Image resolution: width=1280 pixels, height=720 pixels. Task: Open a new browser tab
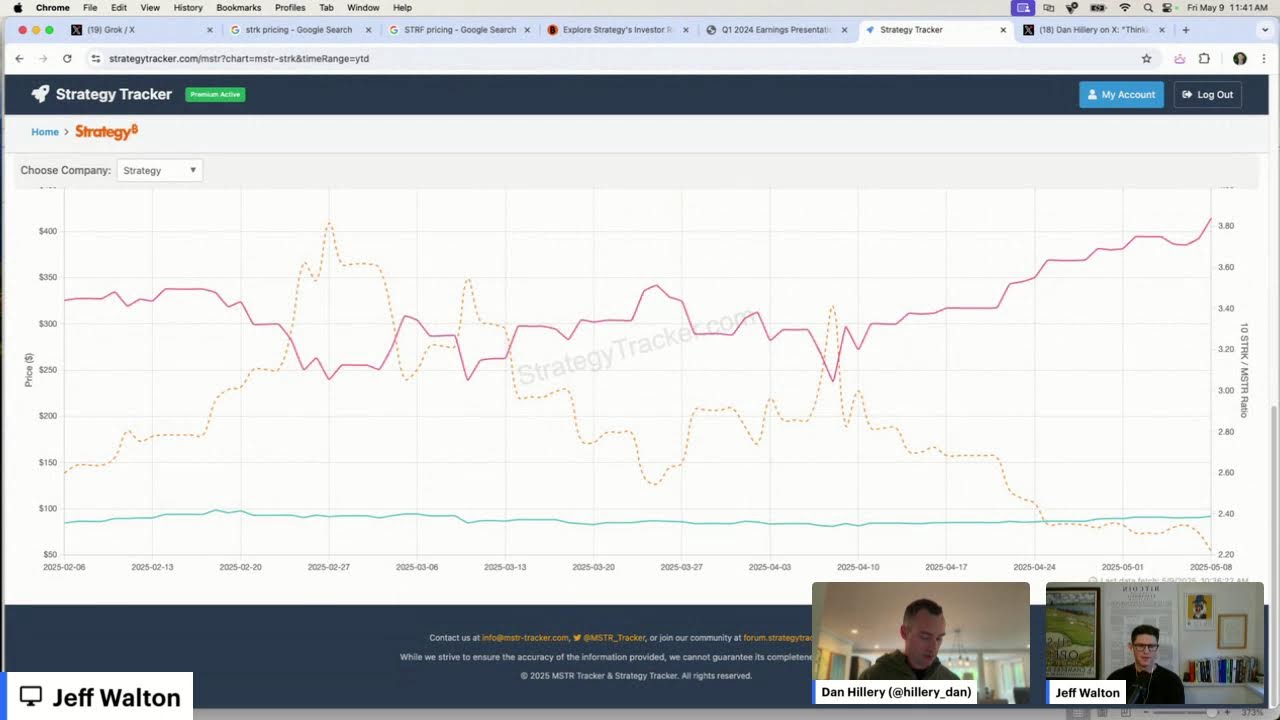pyautogui.click(x=1186, y=30)
